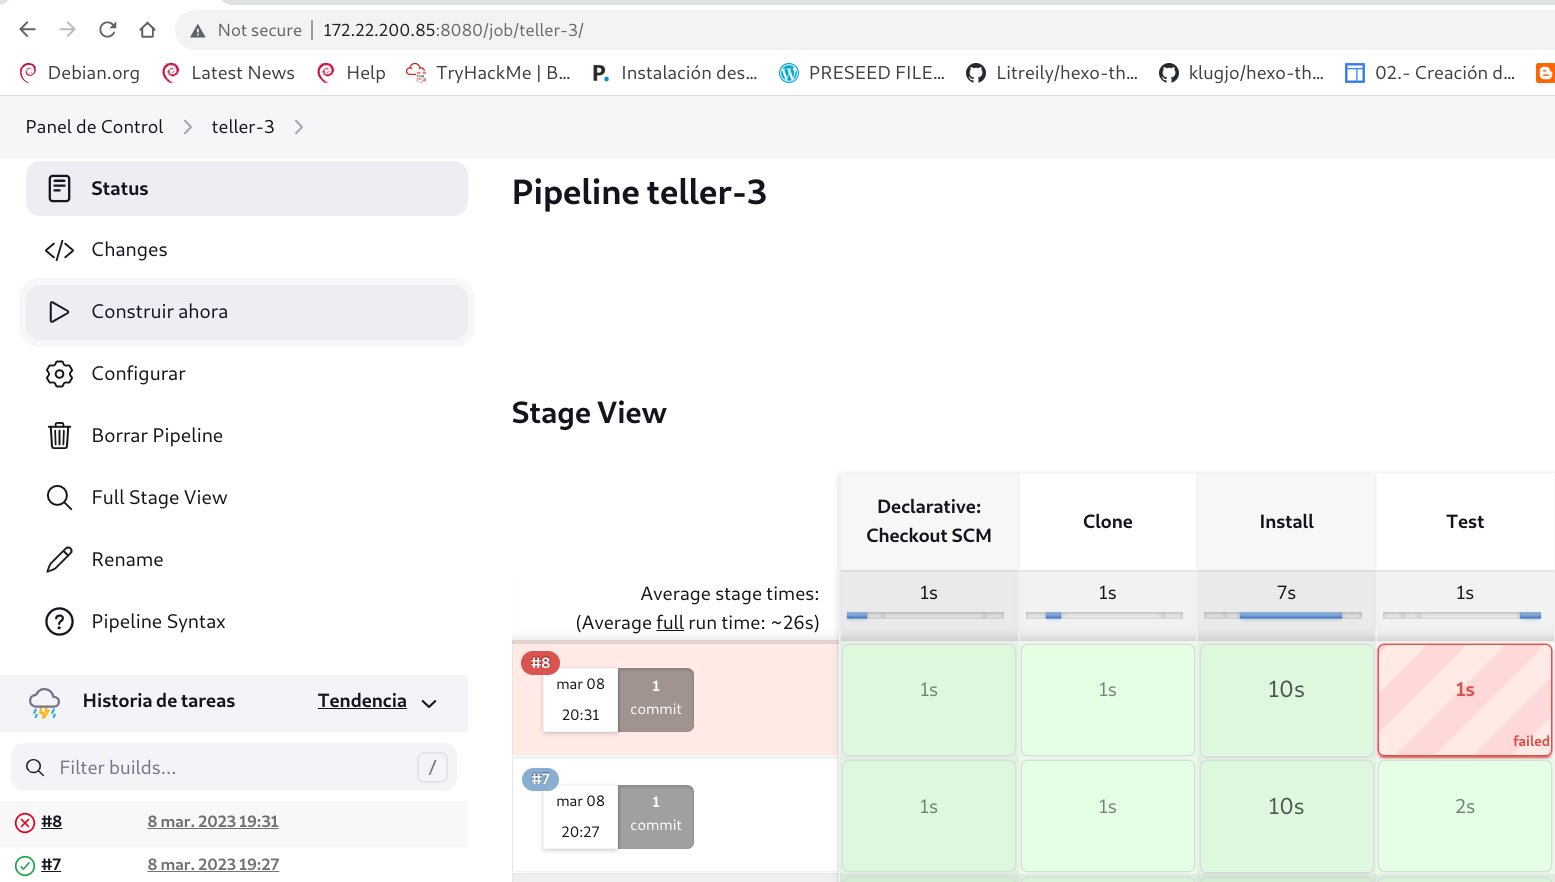Screen dimensions: 1555x882
Task: Click the Changes code-brackets icon
Action: coord(59,250)
